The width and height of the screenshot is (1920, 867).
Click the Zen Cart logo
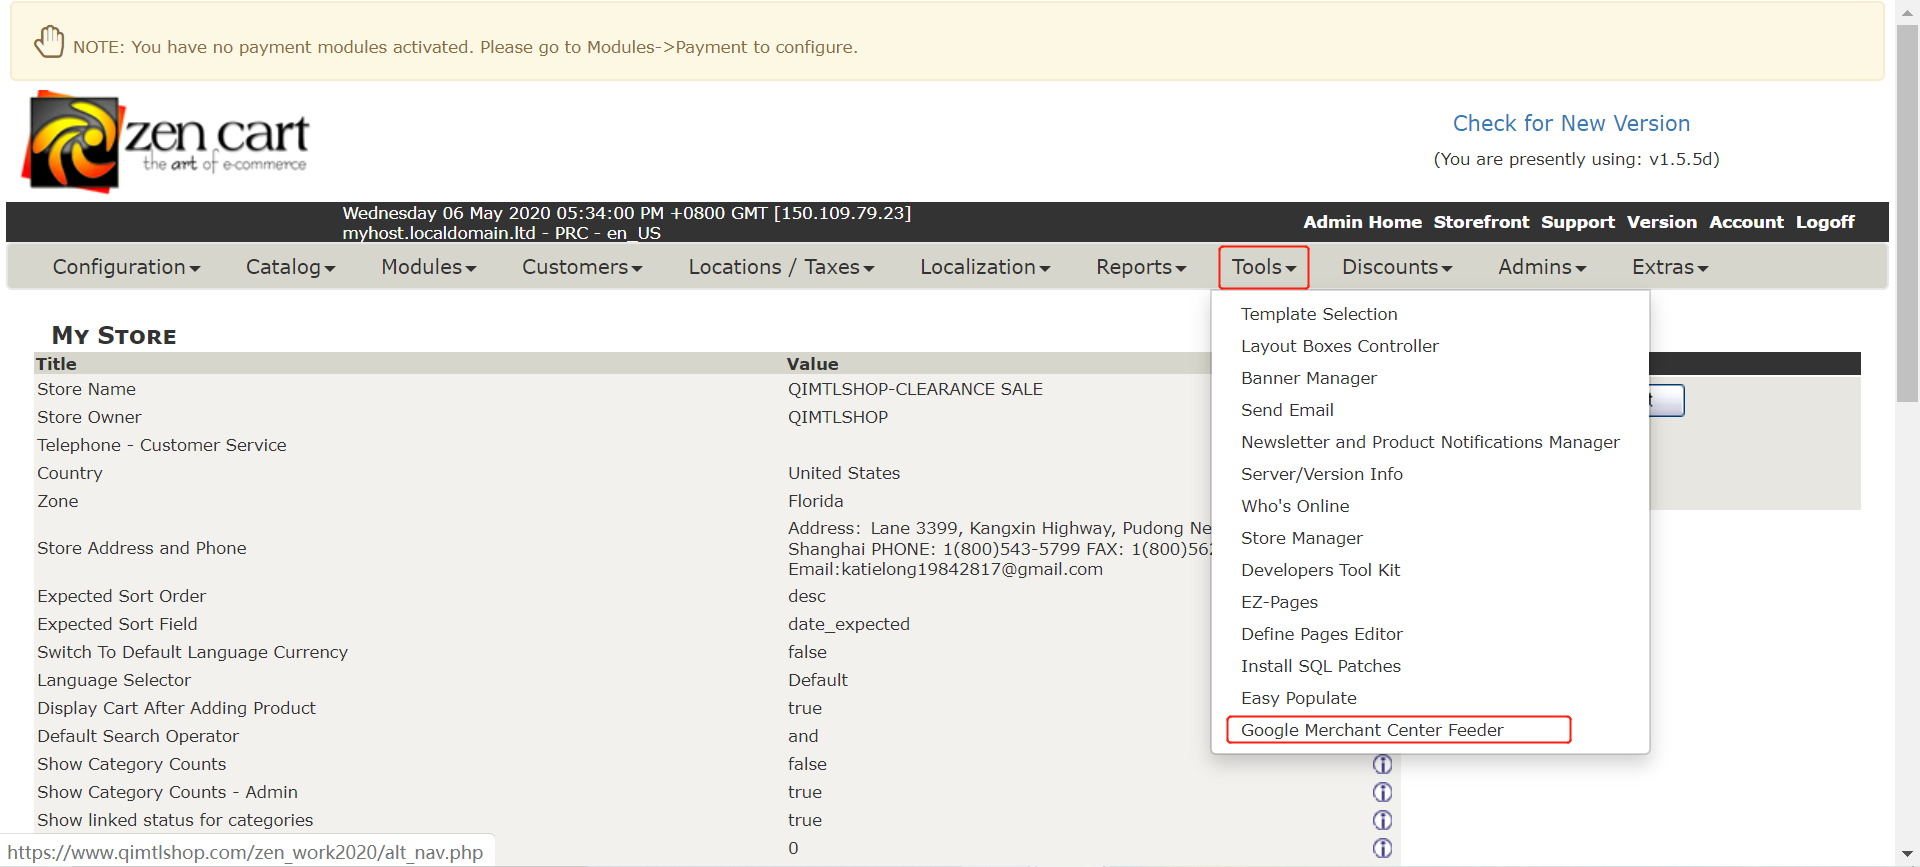click(x=167, y=141)
